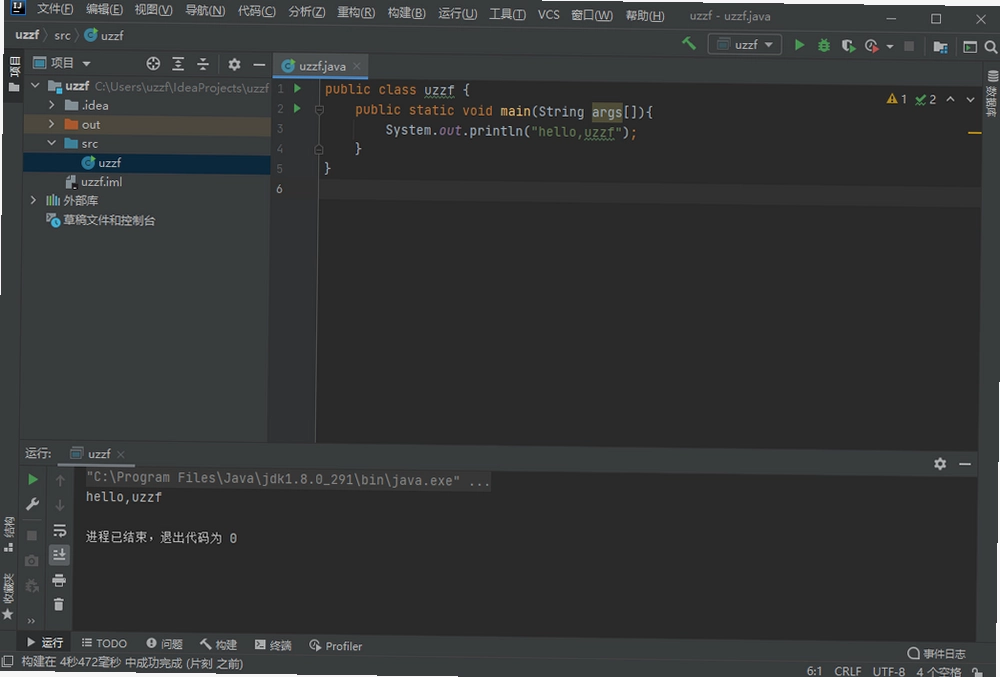Open the 问题 tool window
Image resolution: width=1000 pixels, height=677 pixels.
(165, 644)
